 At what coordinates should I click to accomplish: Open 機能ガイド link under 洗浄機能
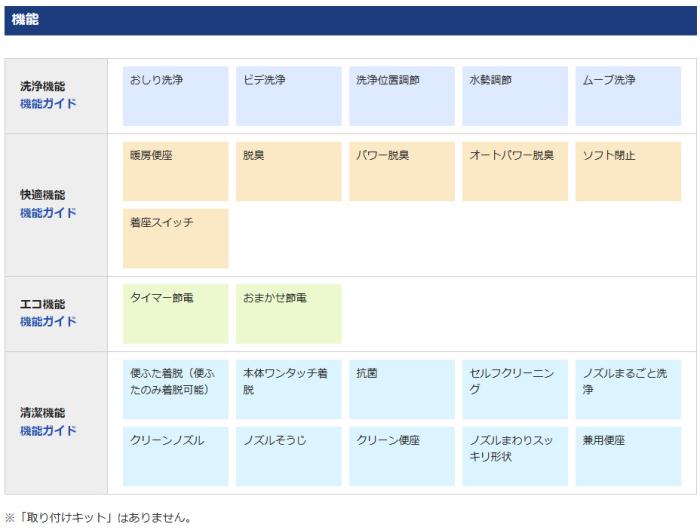tap(48, 104)
